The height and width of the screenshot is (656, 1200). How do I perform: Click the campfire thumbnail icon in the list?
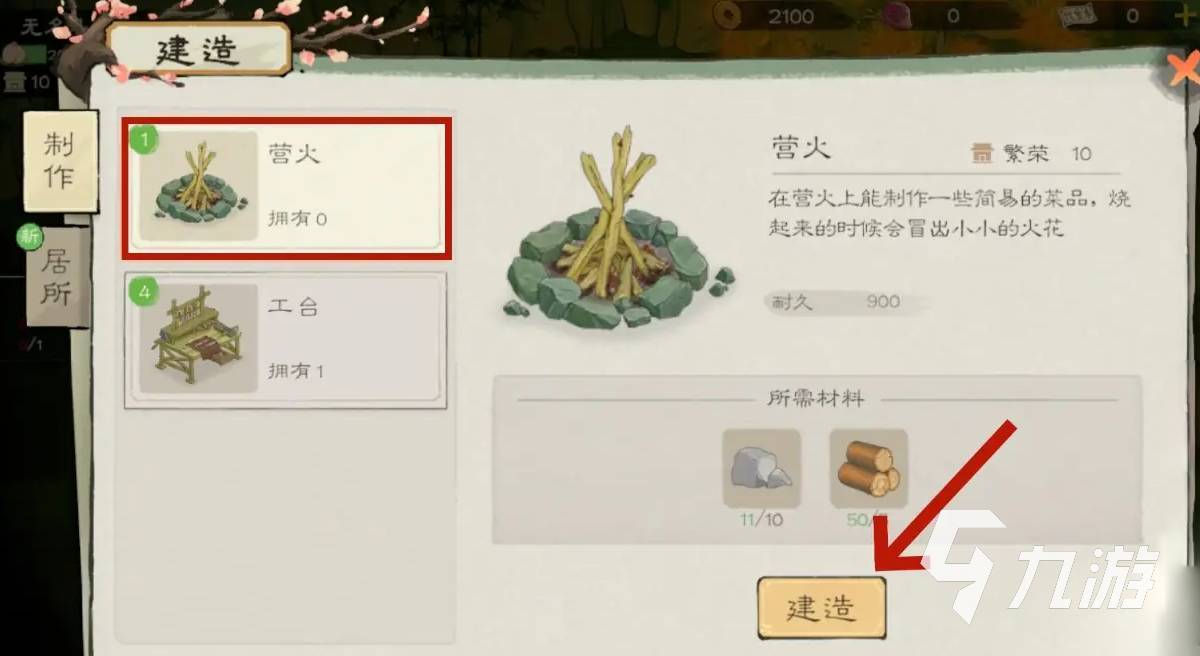coord(198,186)
